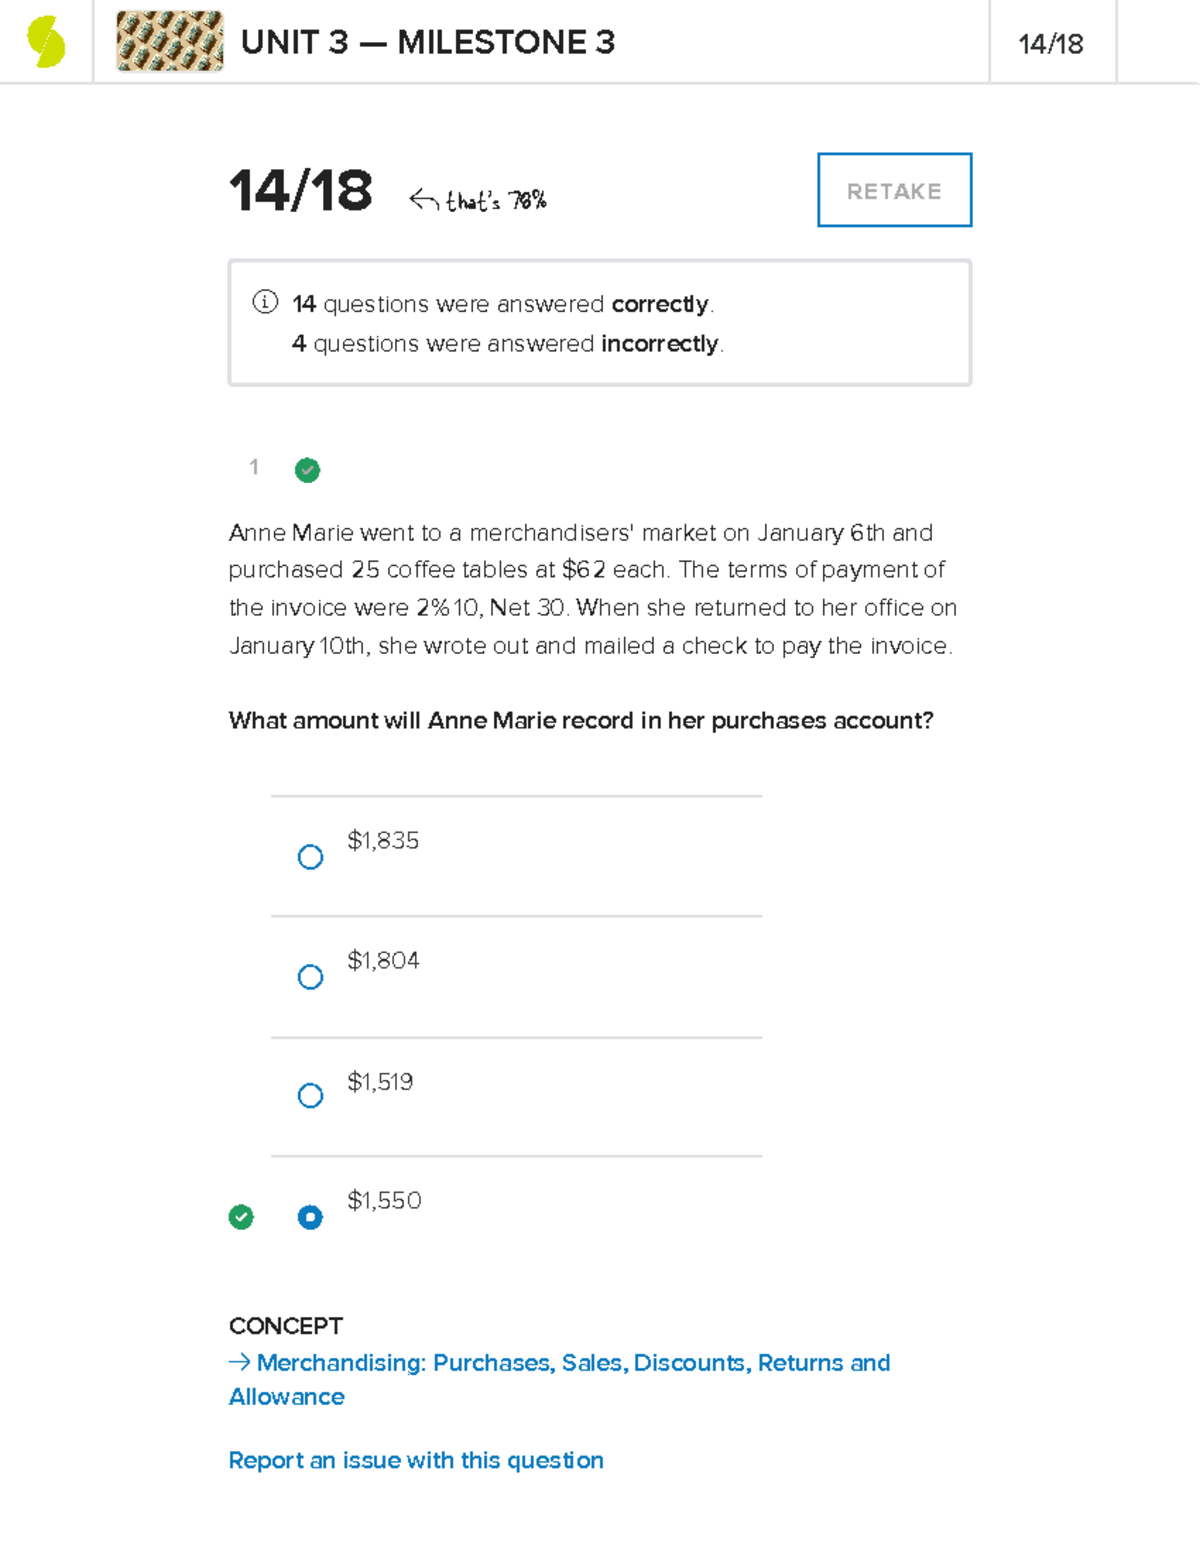Click the green correct-answer checkmark near $1,550
1200x1553 pixels.
[241, 1217]
